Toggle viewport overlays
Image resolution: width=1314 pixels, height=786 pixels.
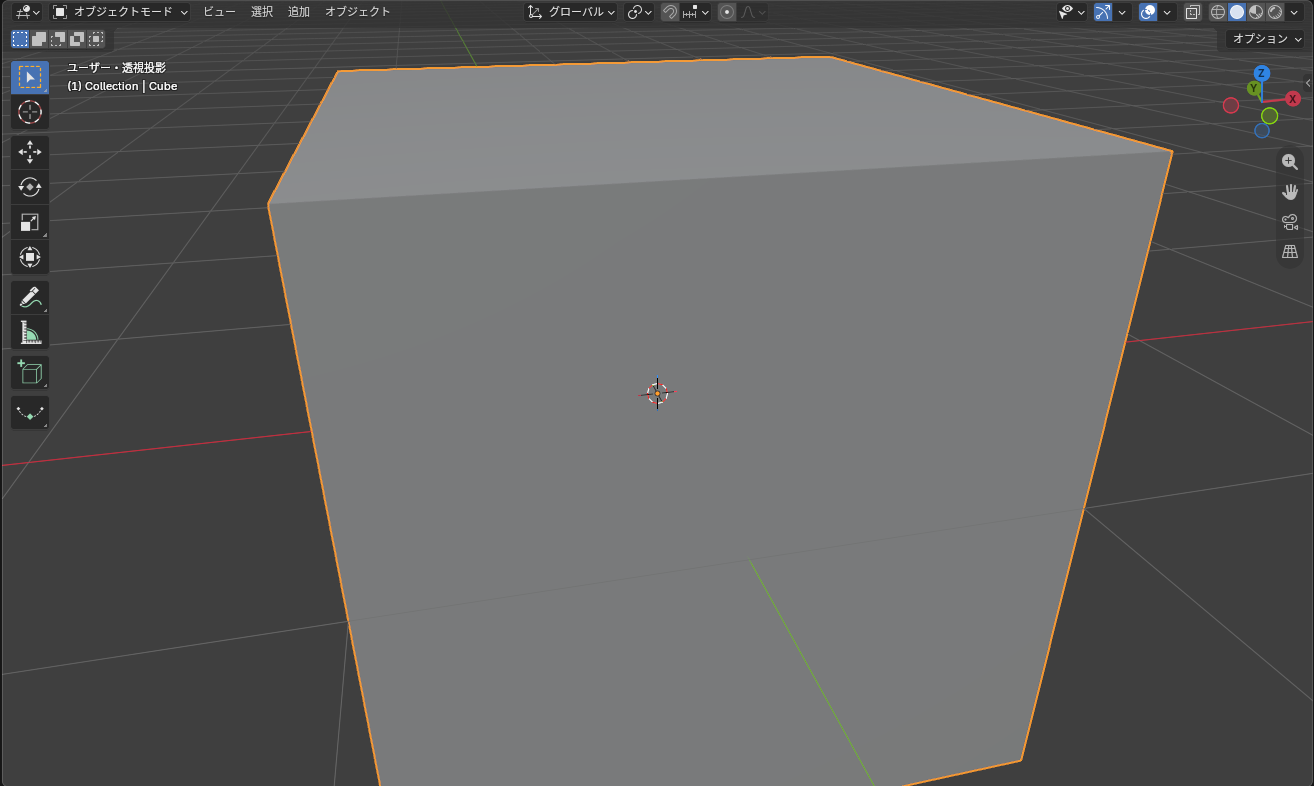pyautogui.click(x=1148, y=12)
